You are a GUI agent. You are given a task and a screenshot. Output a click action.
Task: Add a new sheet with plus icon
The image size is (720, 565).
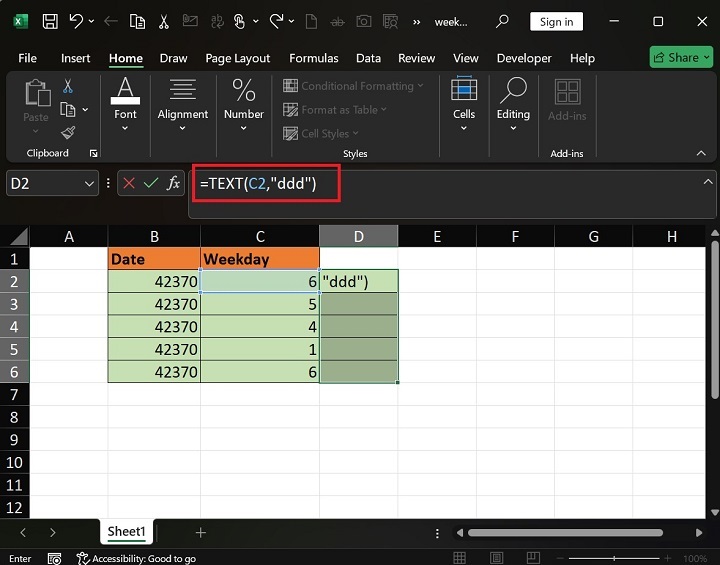click(x=200, y=533)
